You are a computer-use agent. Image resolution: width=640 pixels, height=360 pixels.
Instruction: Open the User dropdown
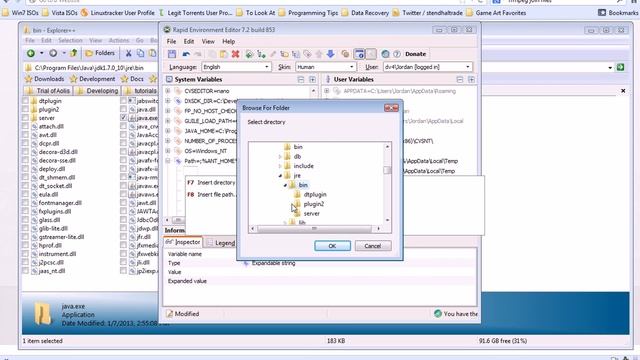(x=428, y=67)
